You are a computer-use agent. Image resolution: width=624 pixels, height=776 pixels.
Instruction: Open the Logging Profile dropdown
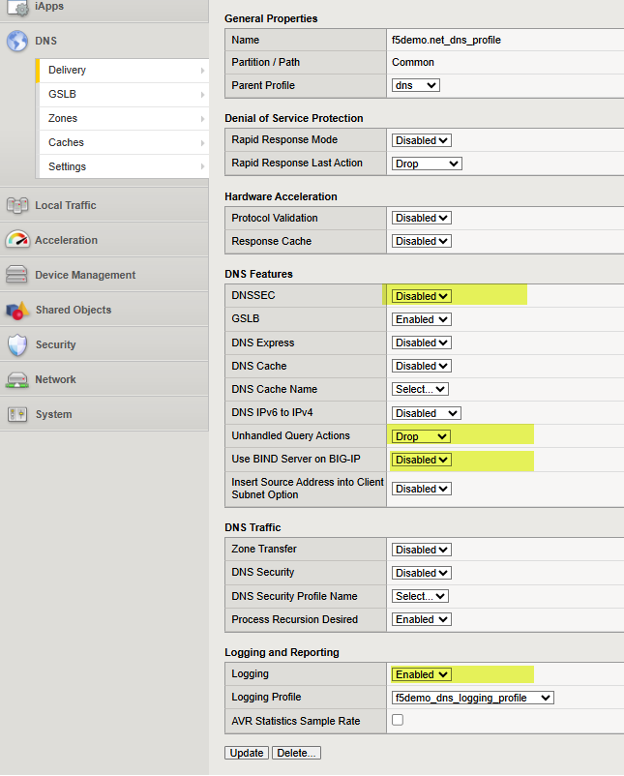(473, 697)
